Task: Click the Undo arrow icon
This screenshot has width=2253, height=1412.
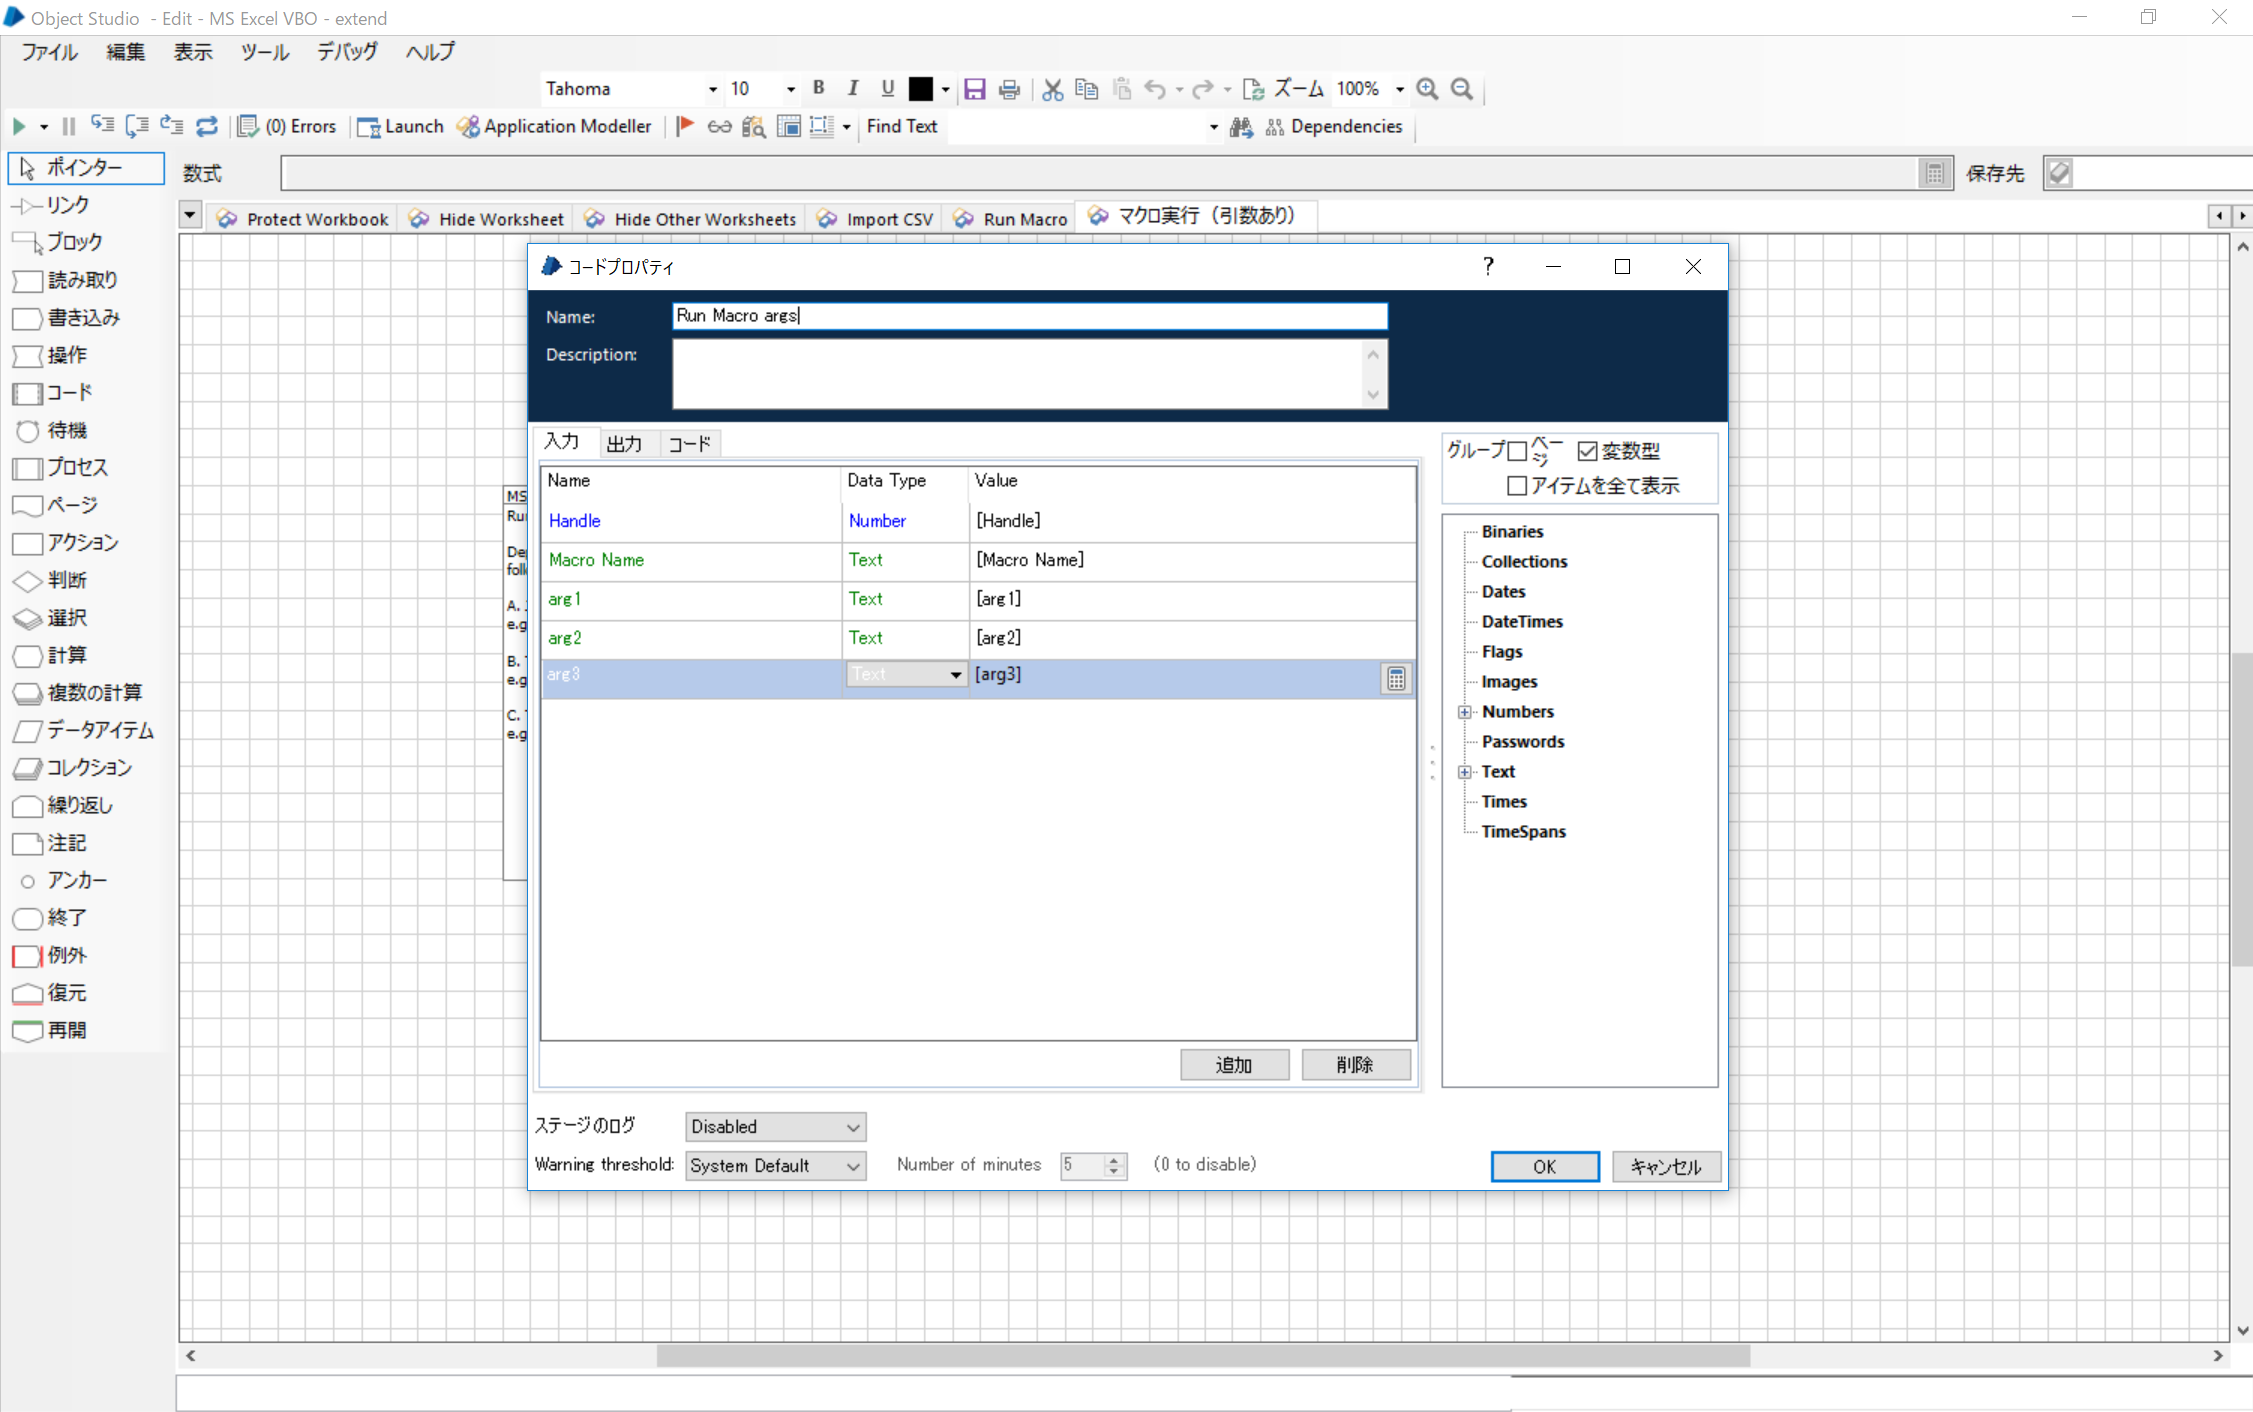Action: pos(1155,88)
